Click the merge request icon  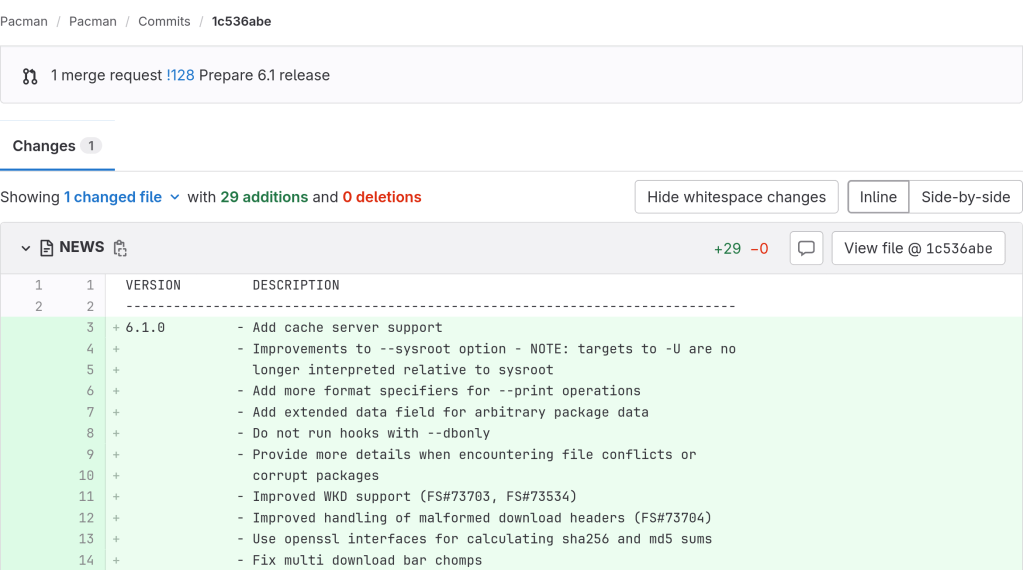point(30,76)
